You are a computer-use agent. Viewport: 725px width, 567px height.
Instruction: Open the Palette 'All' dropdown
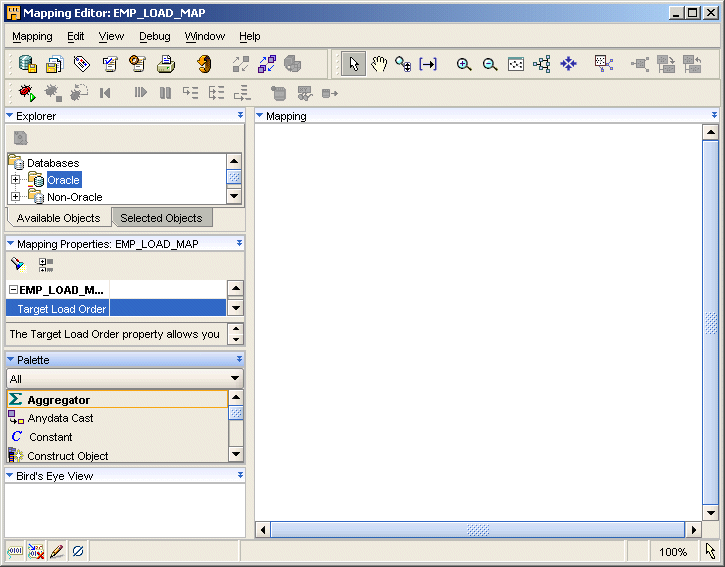point(235,379)
